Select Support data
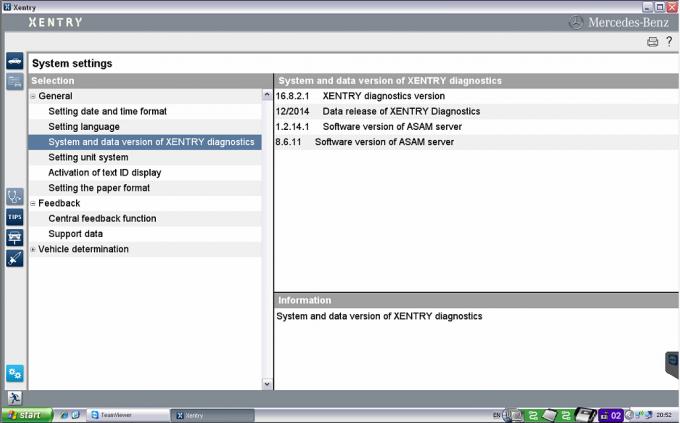Viewport: 680px width, 423px height. click(x=75, y=234)
